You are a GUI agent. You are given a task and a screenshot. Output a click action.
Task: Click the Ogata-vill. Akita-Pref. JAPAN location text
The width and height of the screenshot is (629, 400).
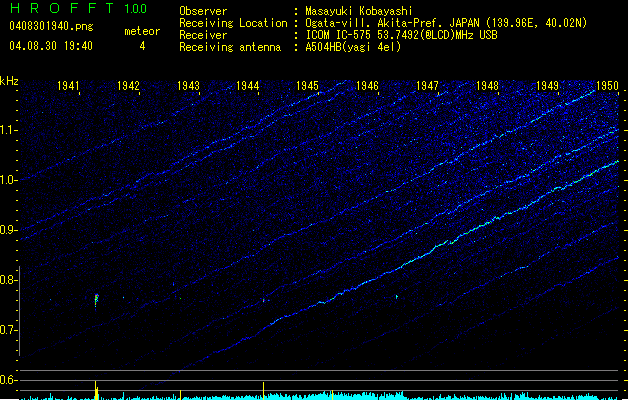tap(392, 23)
